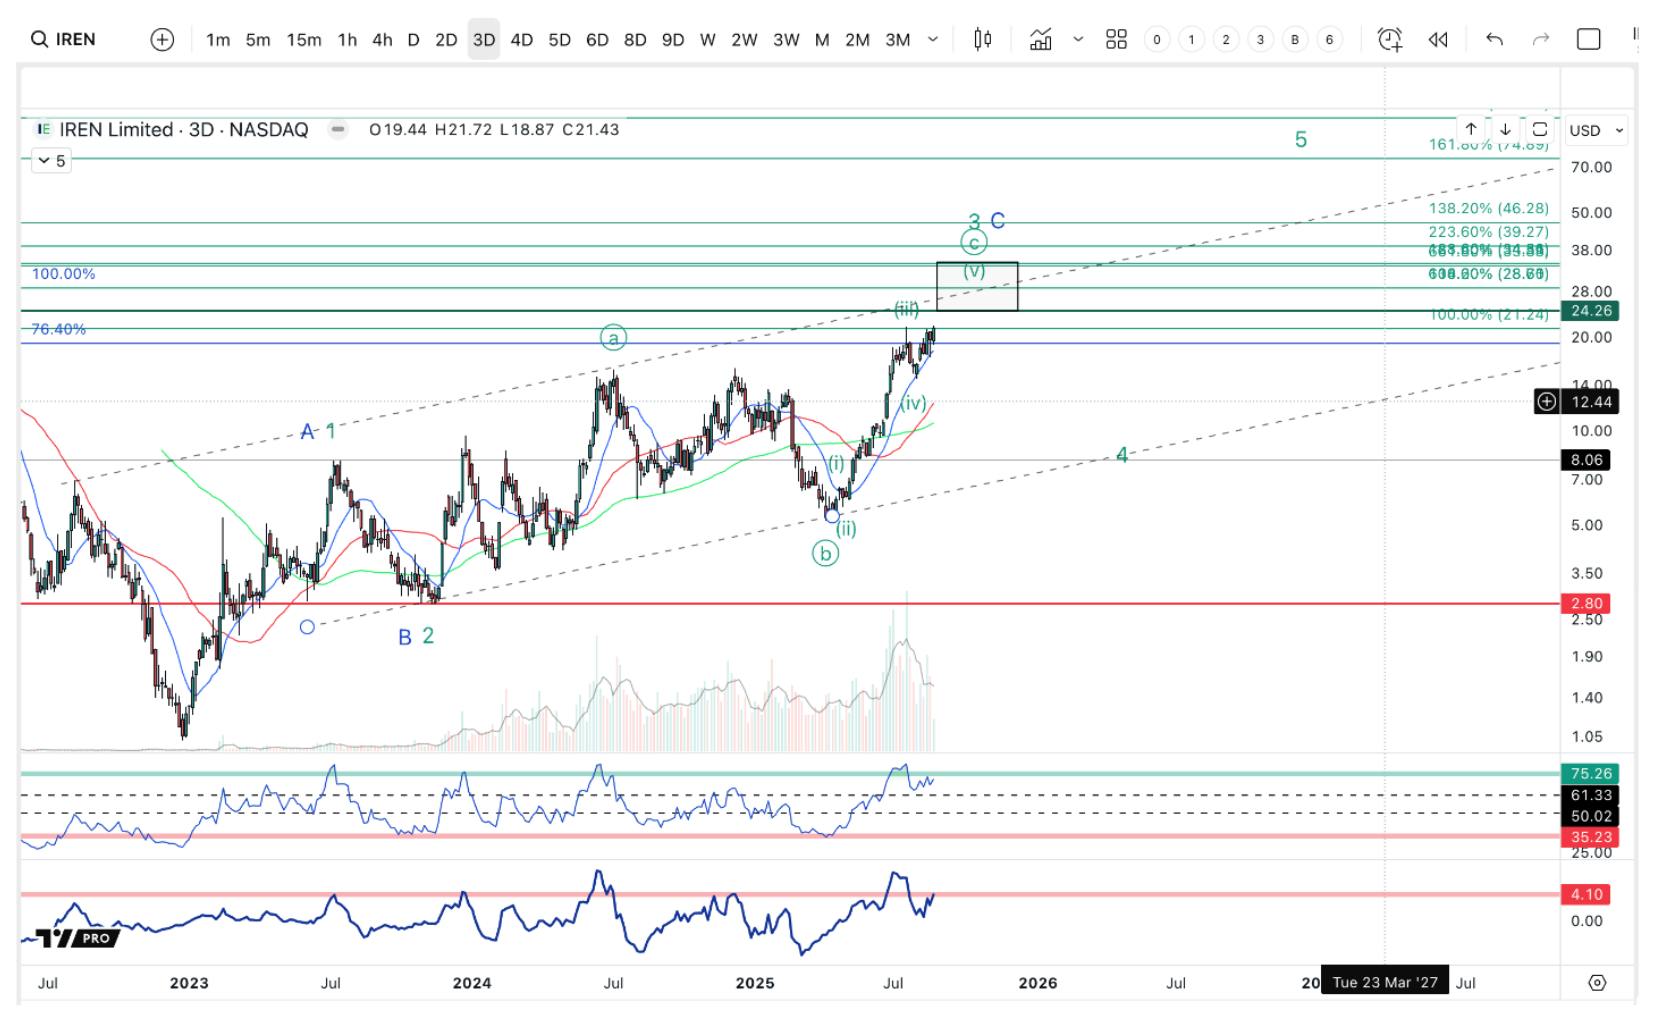Click the replay rewind icon
1654x1024 pixels.
tap(1438, 39)
